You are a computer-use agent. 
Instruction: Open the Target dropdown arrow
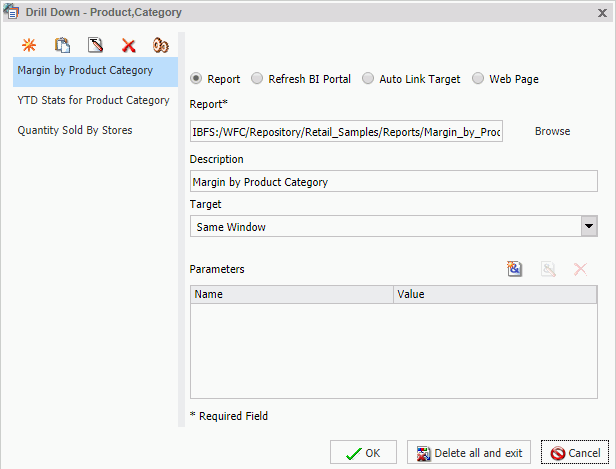(x=589, y=226)
